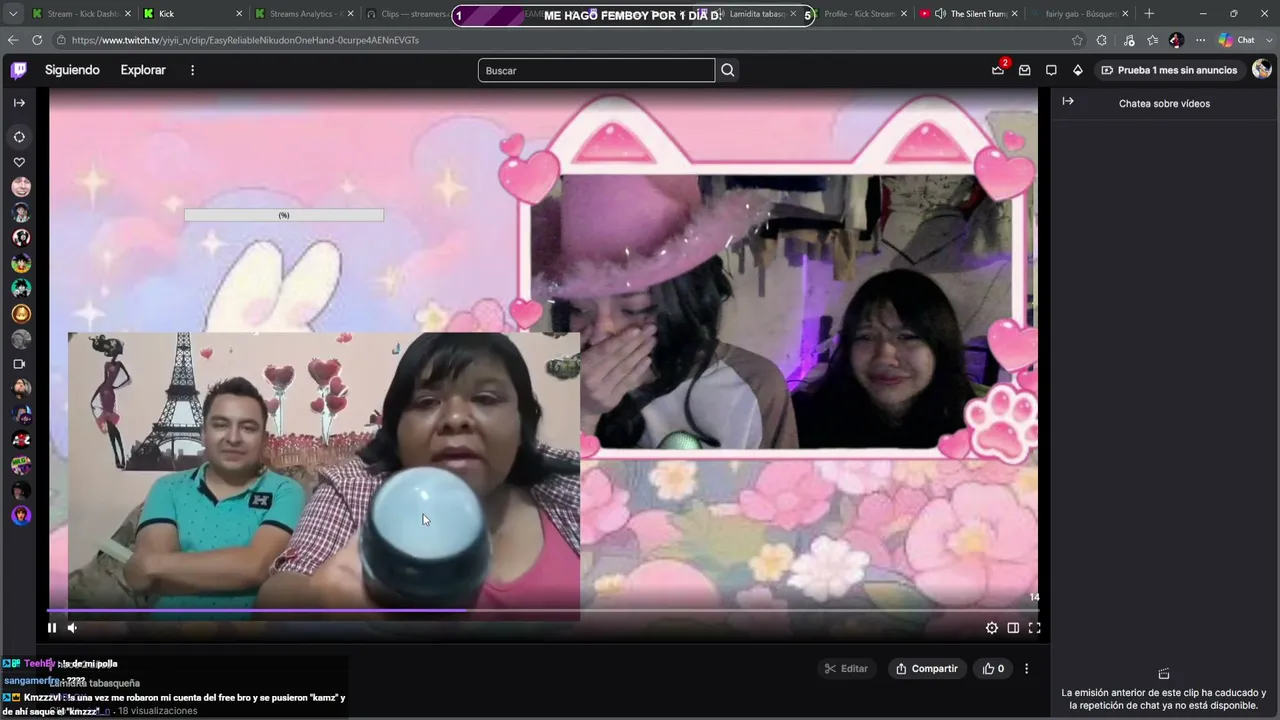Open the Explorar page
This screenshot has height=720, width=1280.
[x=143, y=70]
